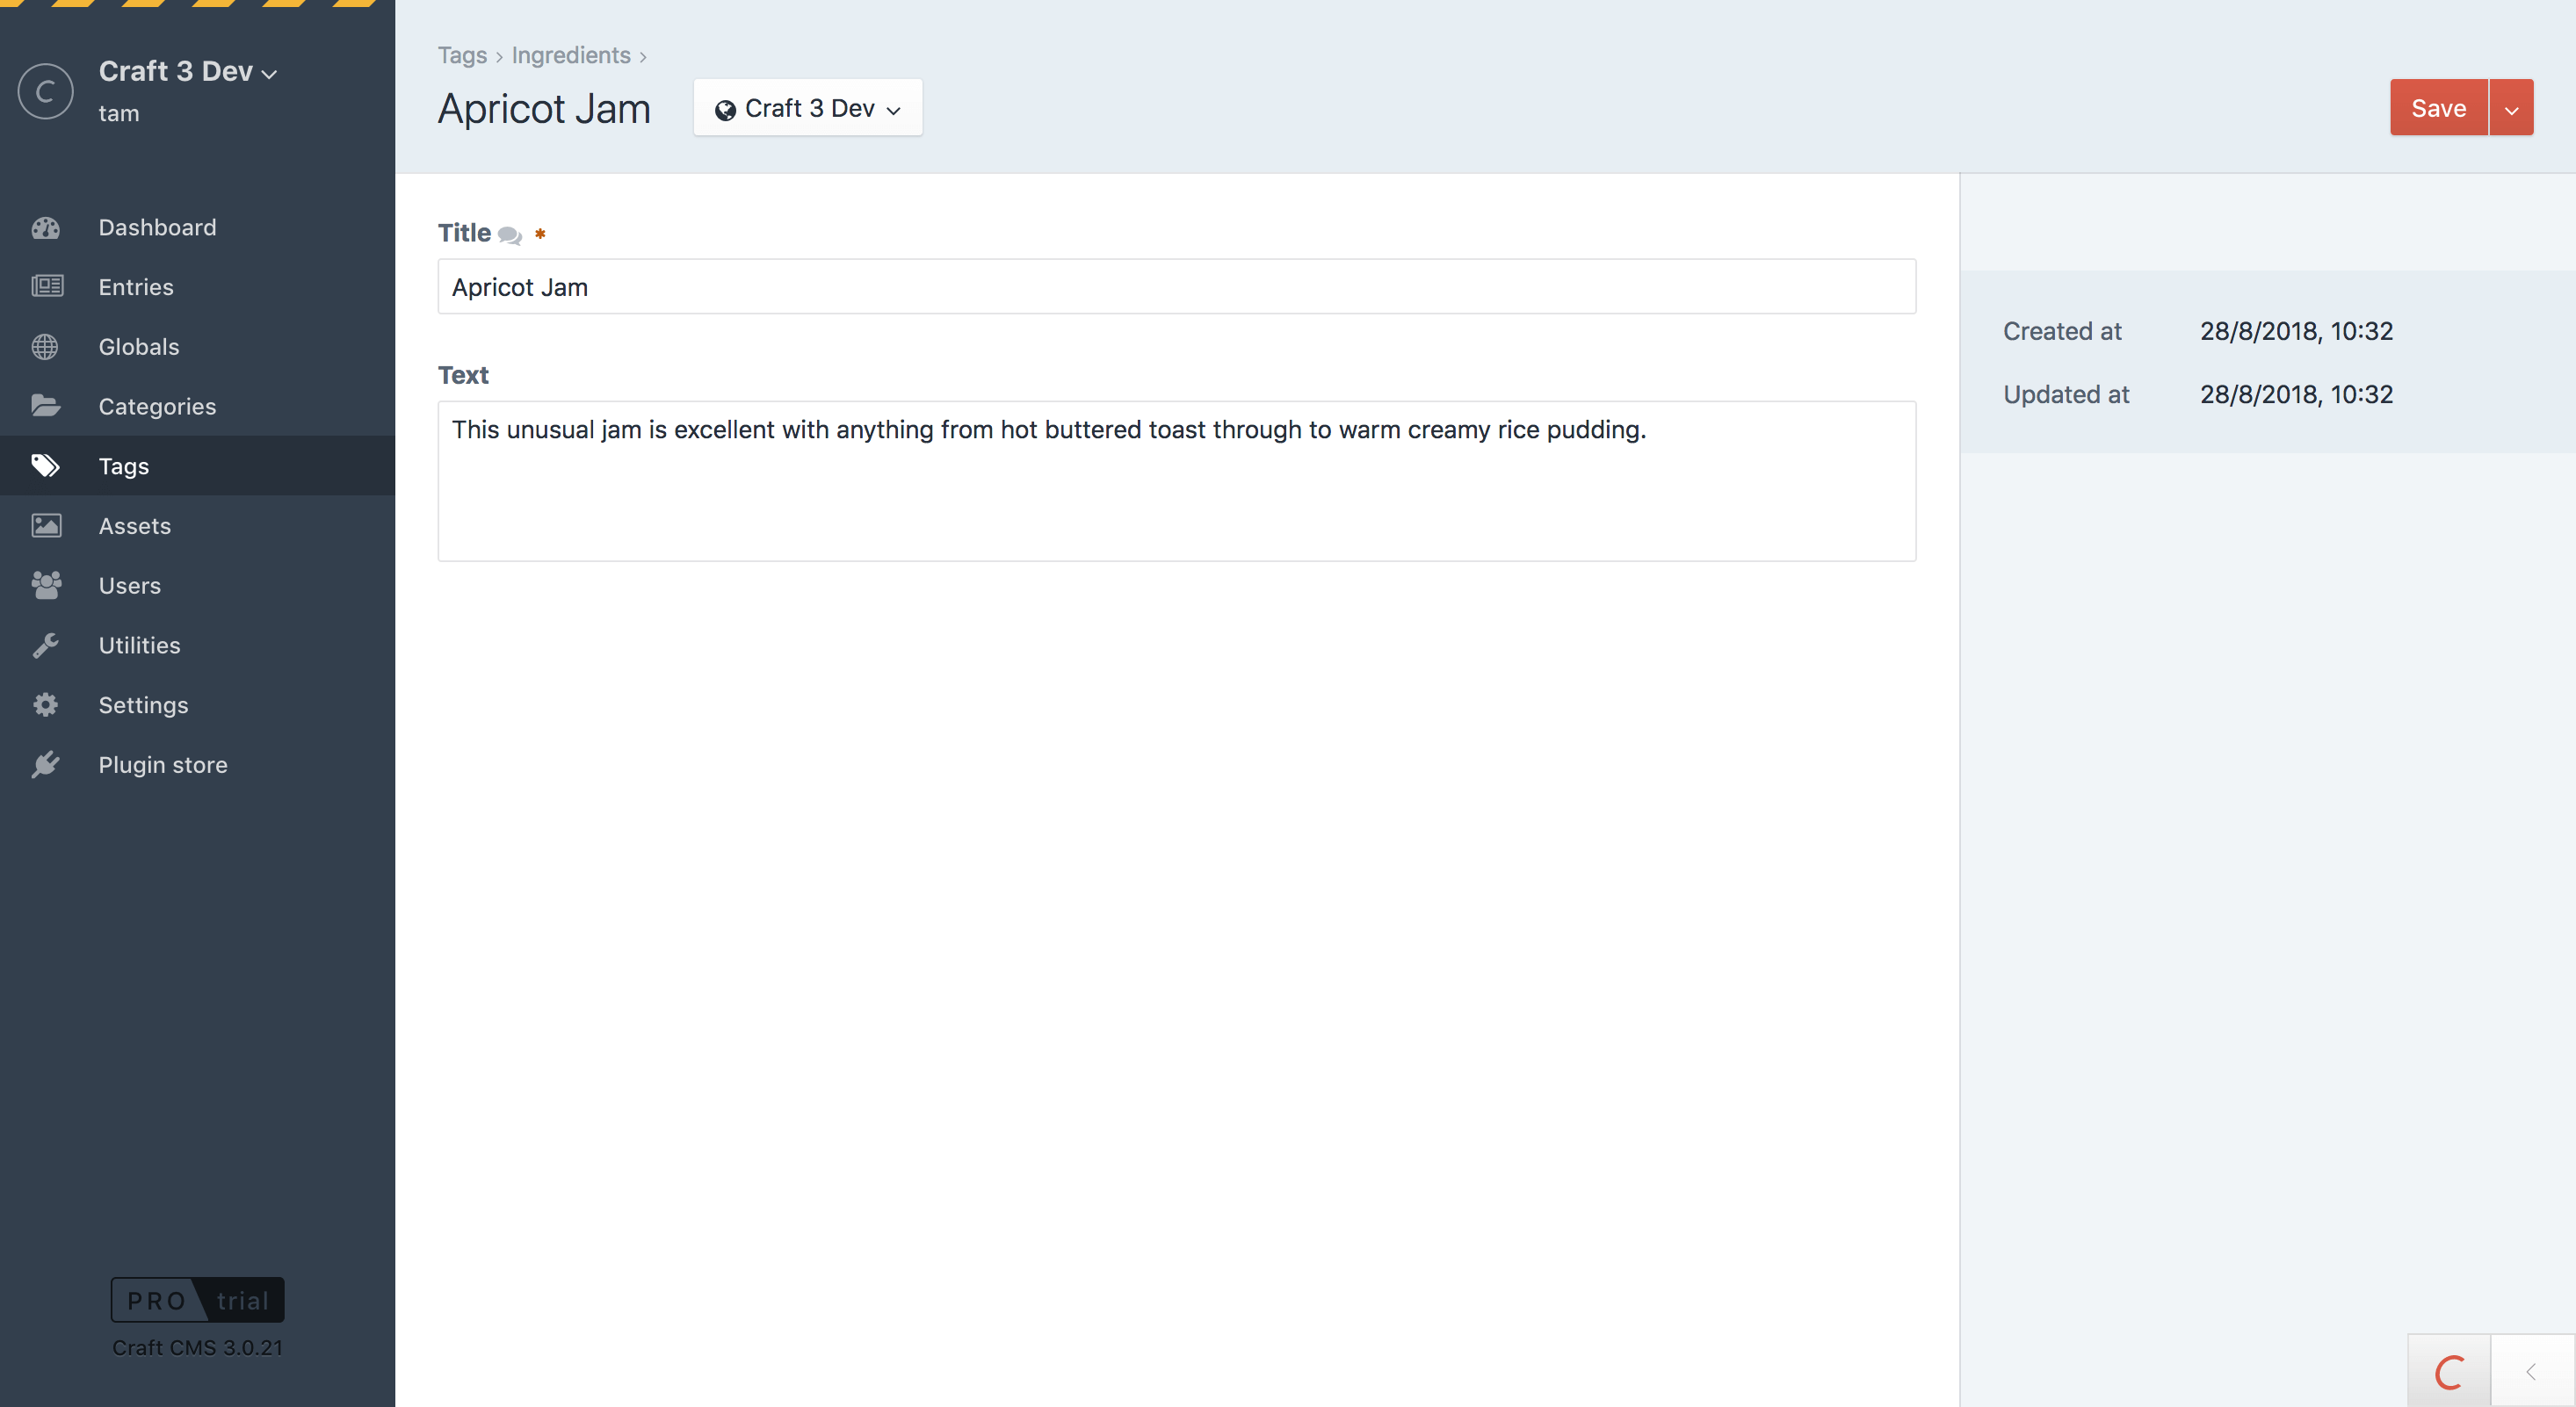The width and height of the screenshot is (2576, 1407).
Task: Click the Tags breadcrumb link
Action: (462, 55)
